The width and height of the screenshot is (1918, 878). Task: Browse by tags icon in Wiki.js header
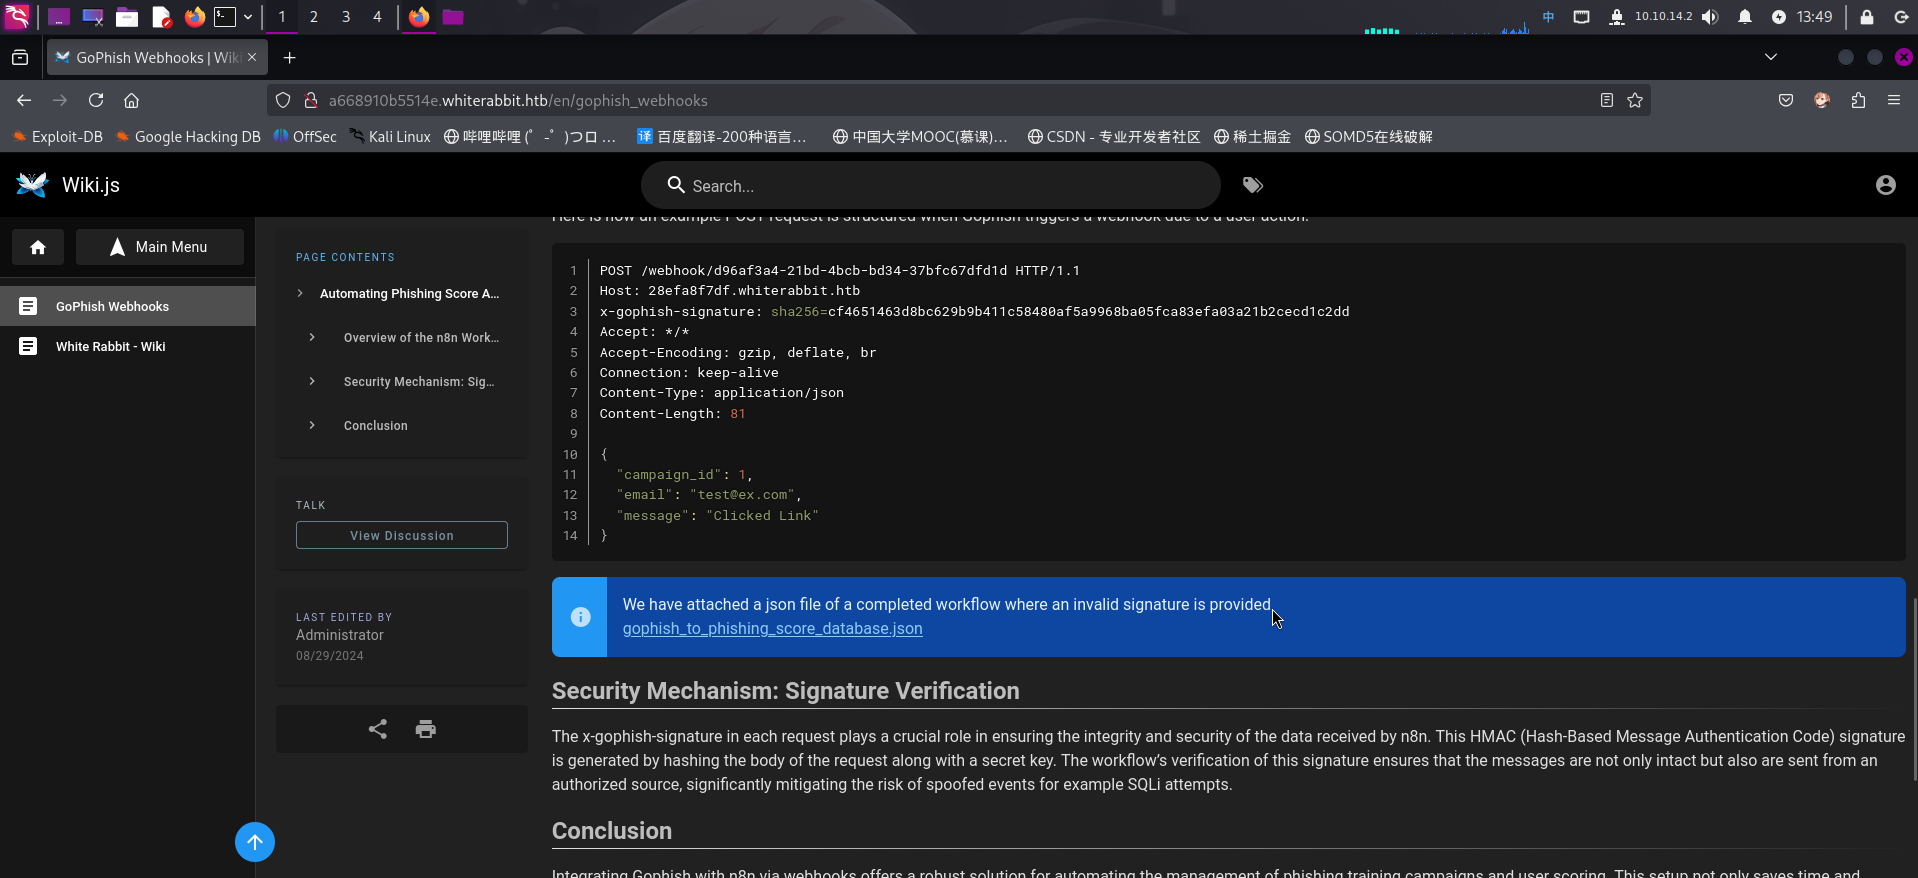pos(1253,185)
